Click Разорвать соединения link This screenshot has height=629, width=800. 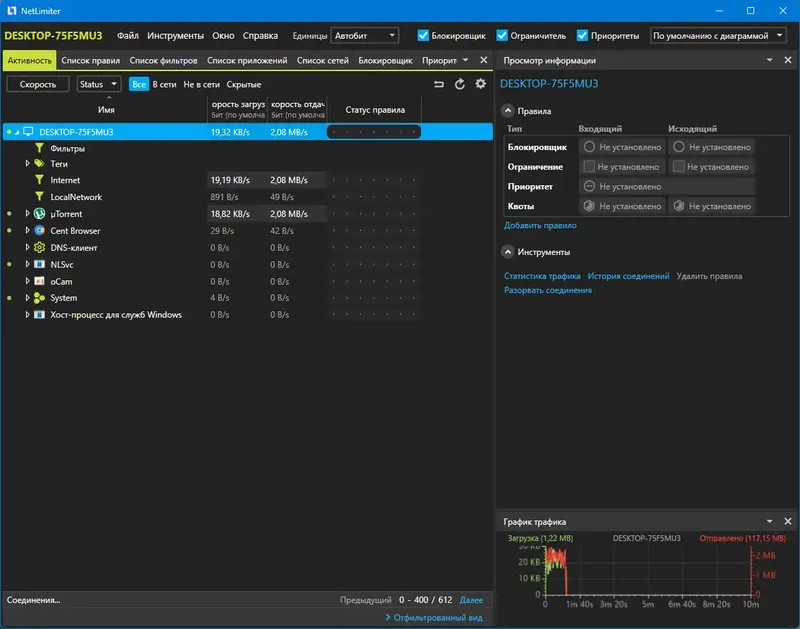(548, 290)
